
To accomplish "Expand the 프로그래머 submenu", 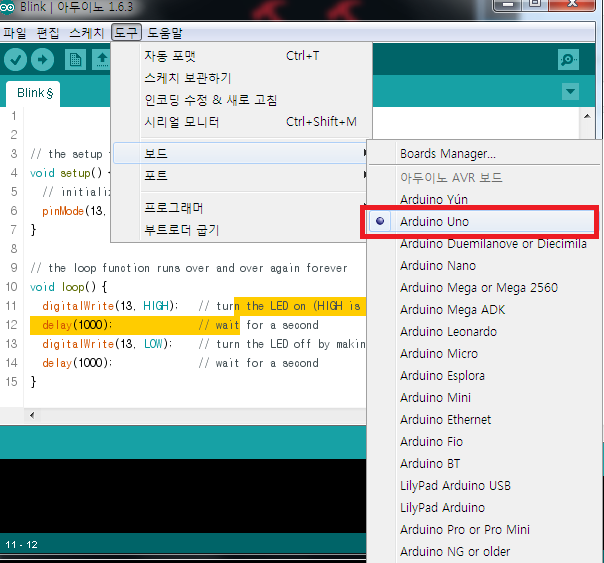I will point(240,208).
